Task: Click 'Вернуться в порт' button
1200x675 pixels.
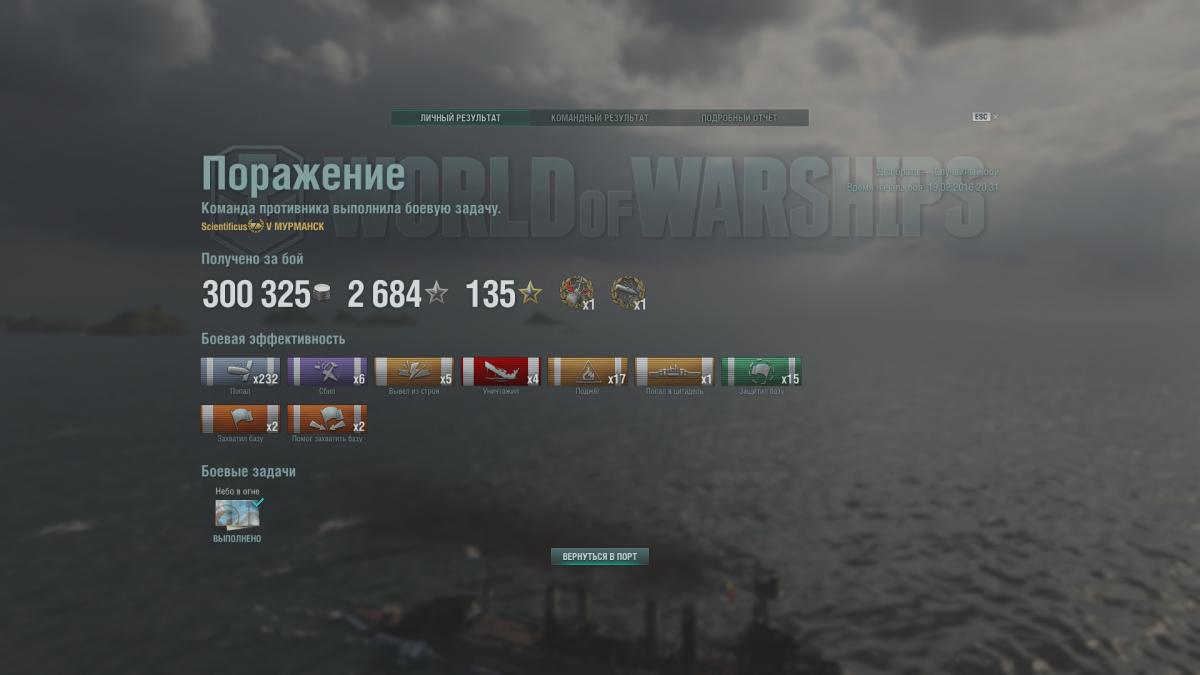Action: (600, 556)
